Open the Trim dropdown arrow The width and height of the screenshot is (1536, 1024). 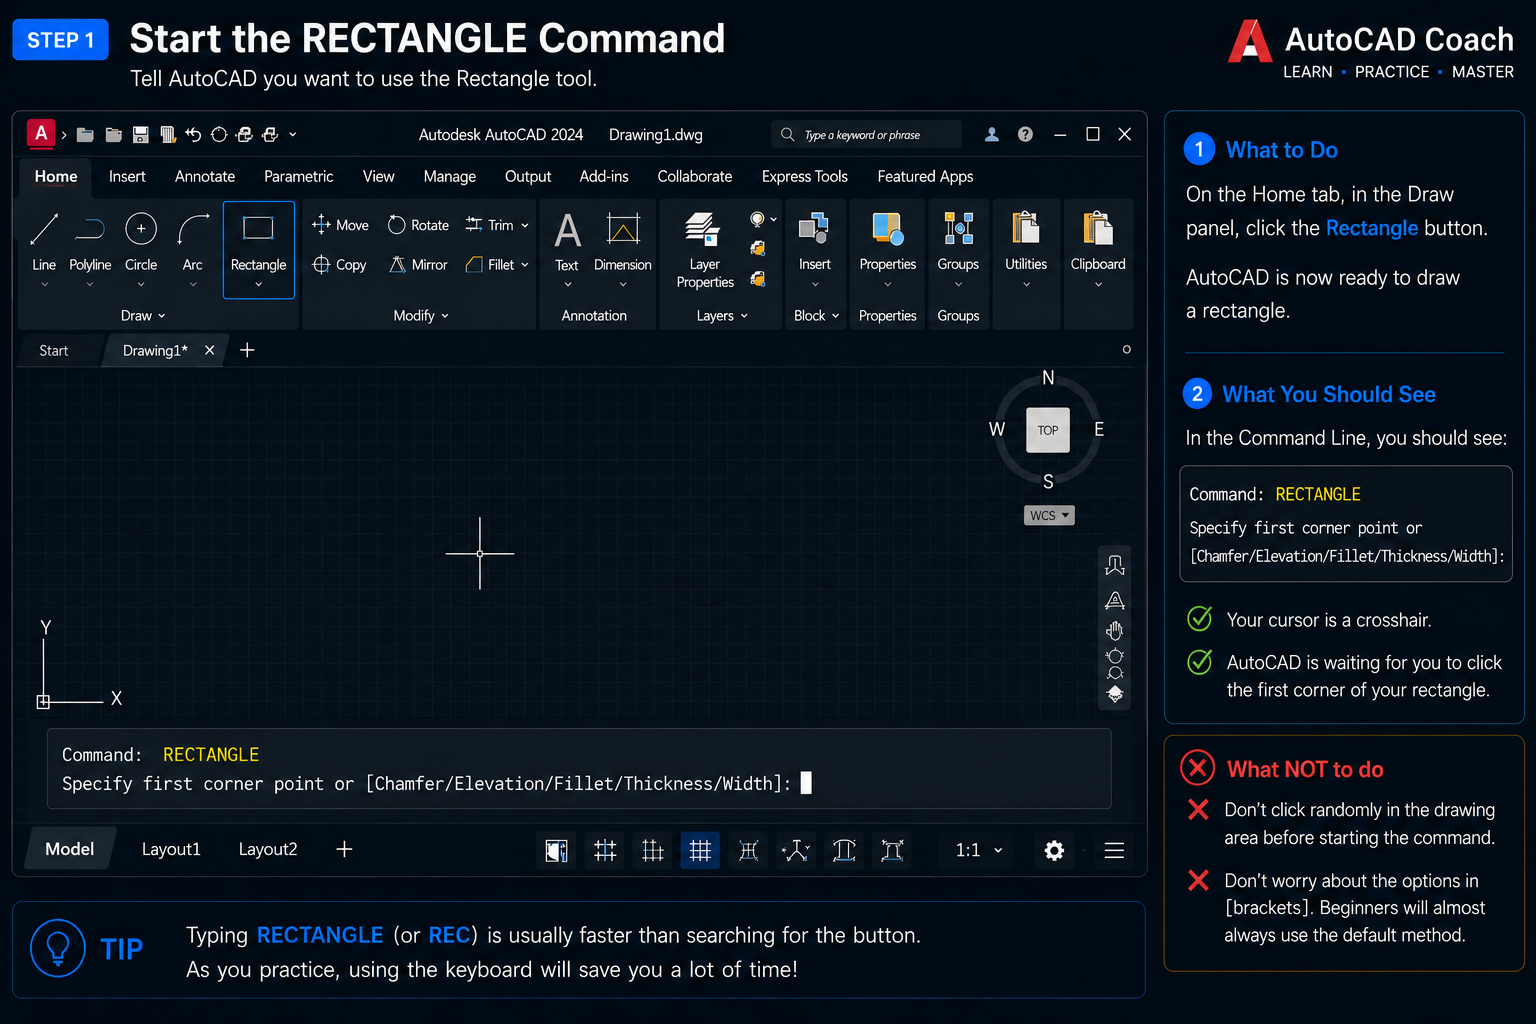pos(525,225)
